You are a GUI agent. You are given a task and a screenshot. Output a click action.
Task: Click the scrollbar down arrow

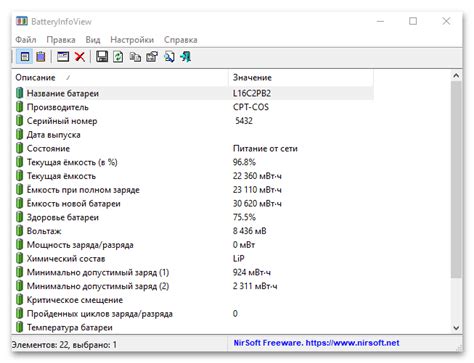point(456,328)
